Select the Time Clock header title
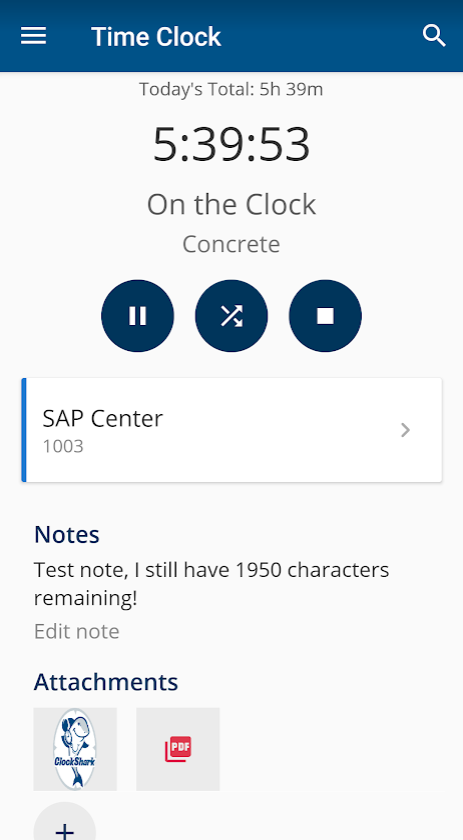Screen dimensions: 463x840 click(156, 37)
